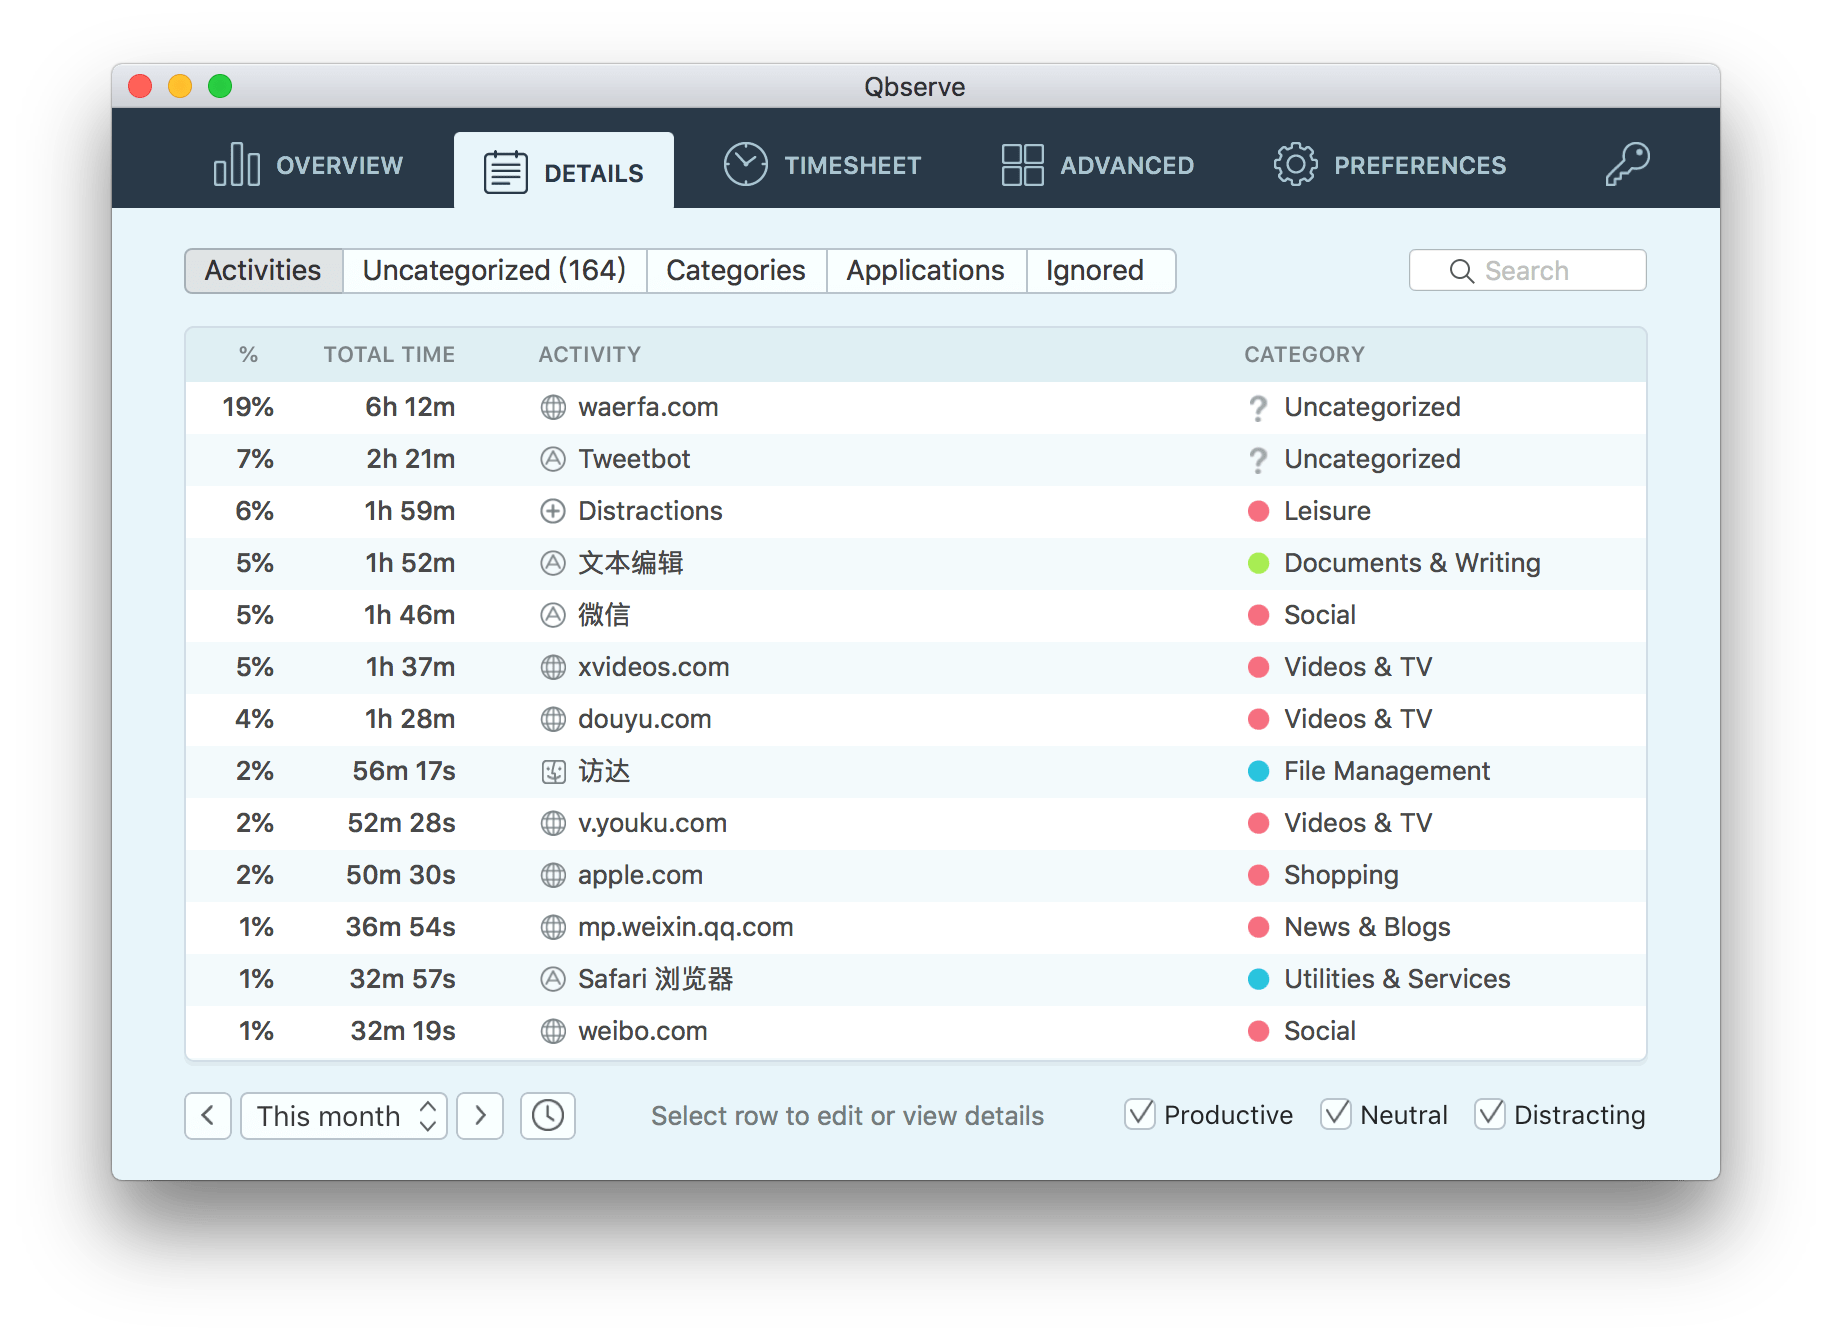Sort by the % column header
This screenshot has height=1340, width=1832.
(248, 355)
